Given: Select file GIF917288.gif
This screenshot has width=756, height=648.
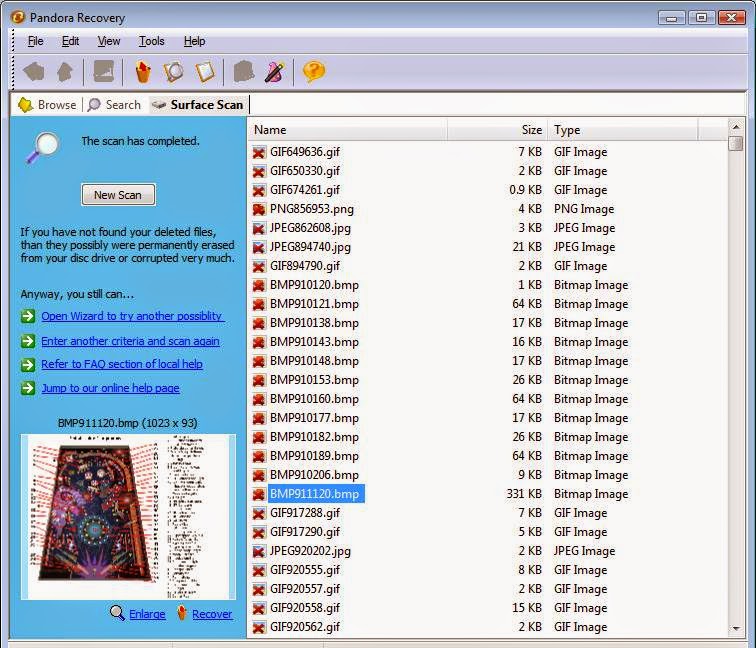Looking at the screenshot, I should coord(305,513).
